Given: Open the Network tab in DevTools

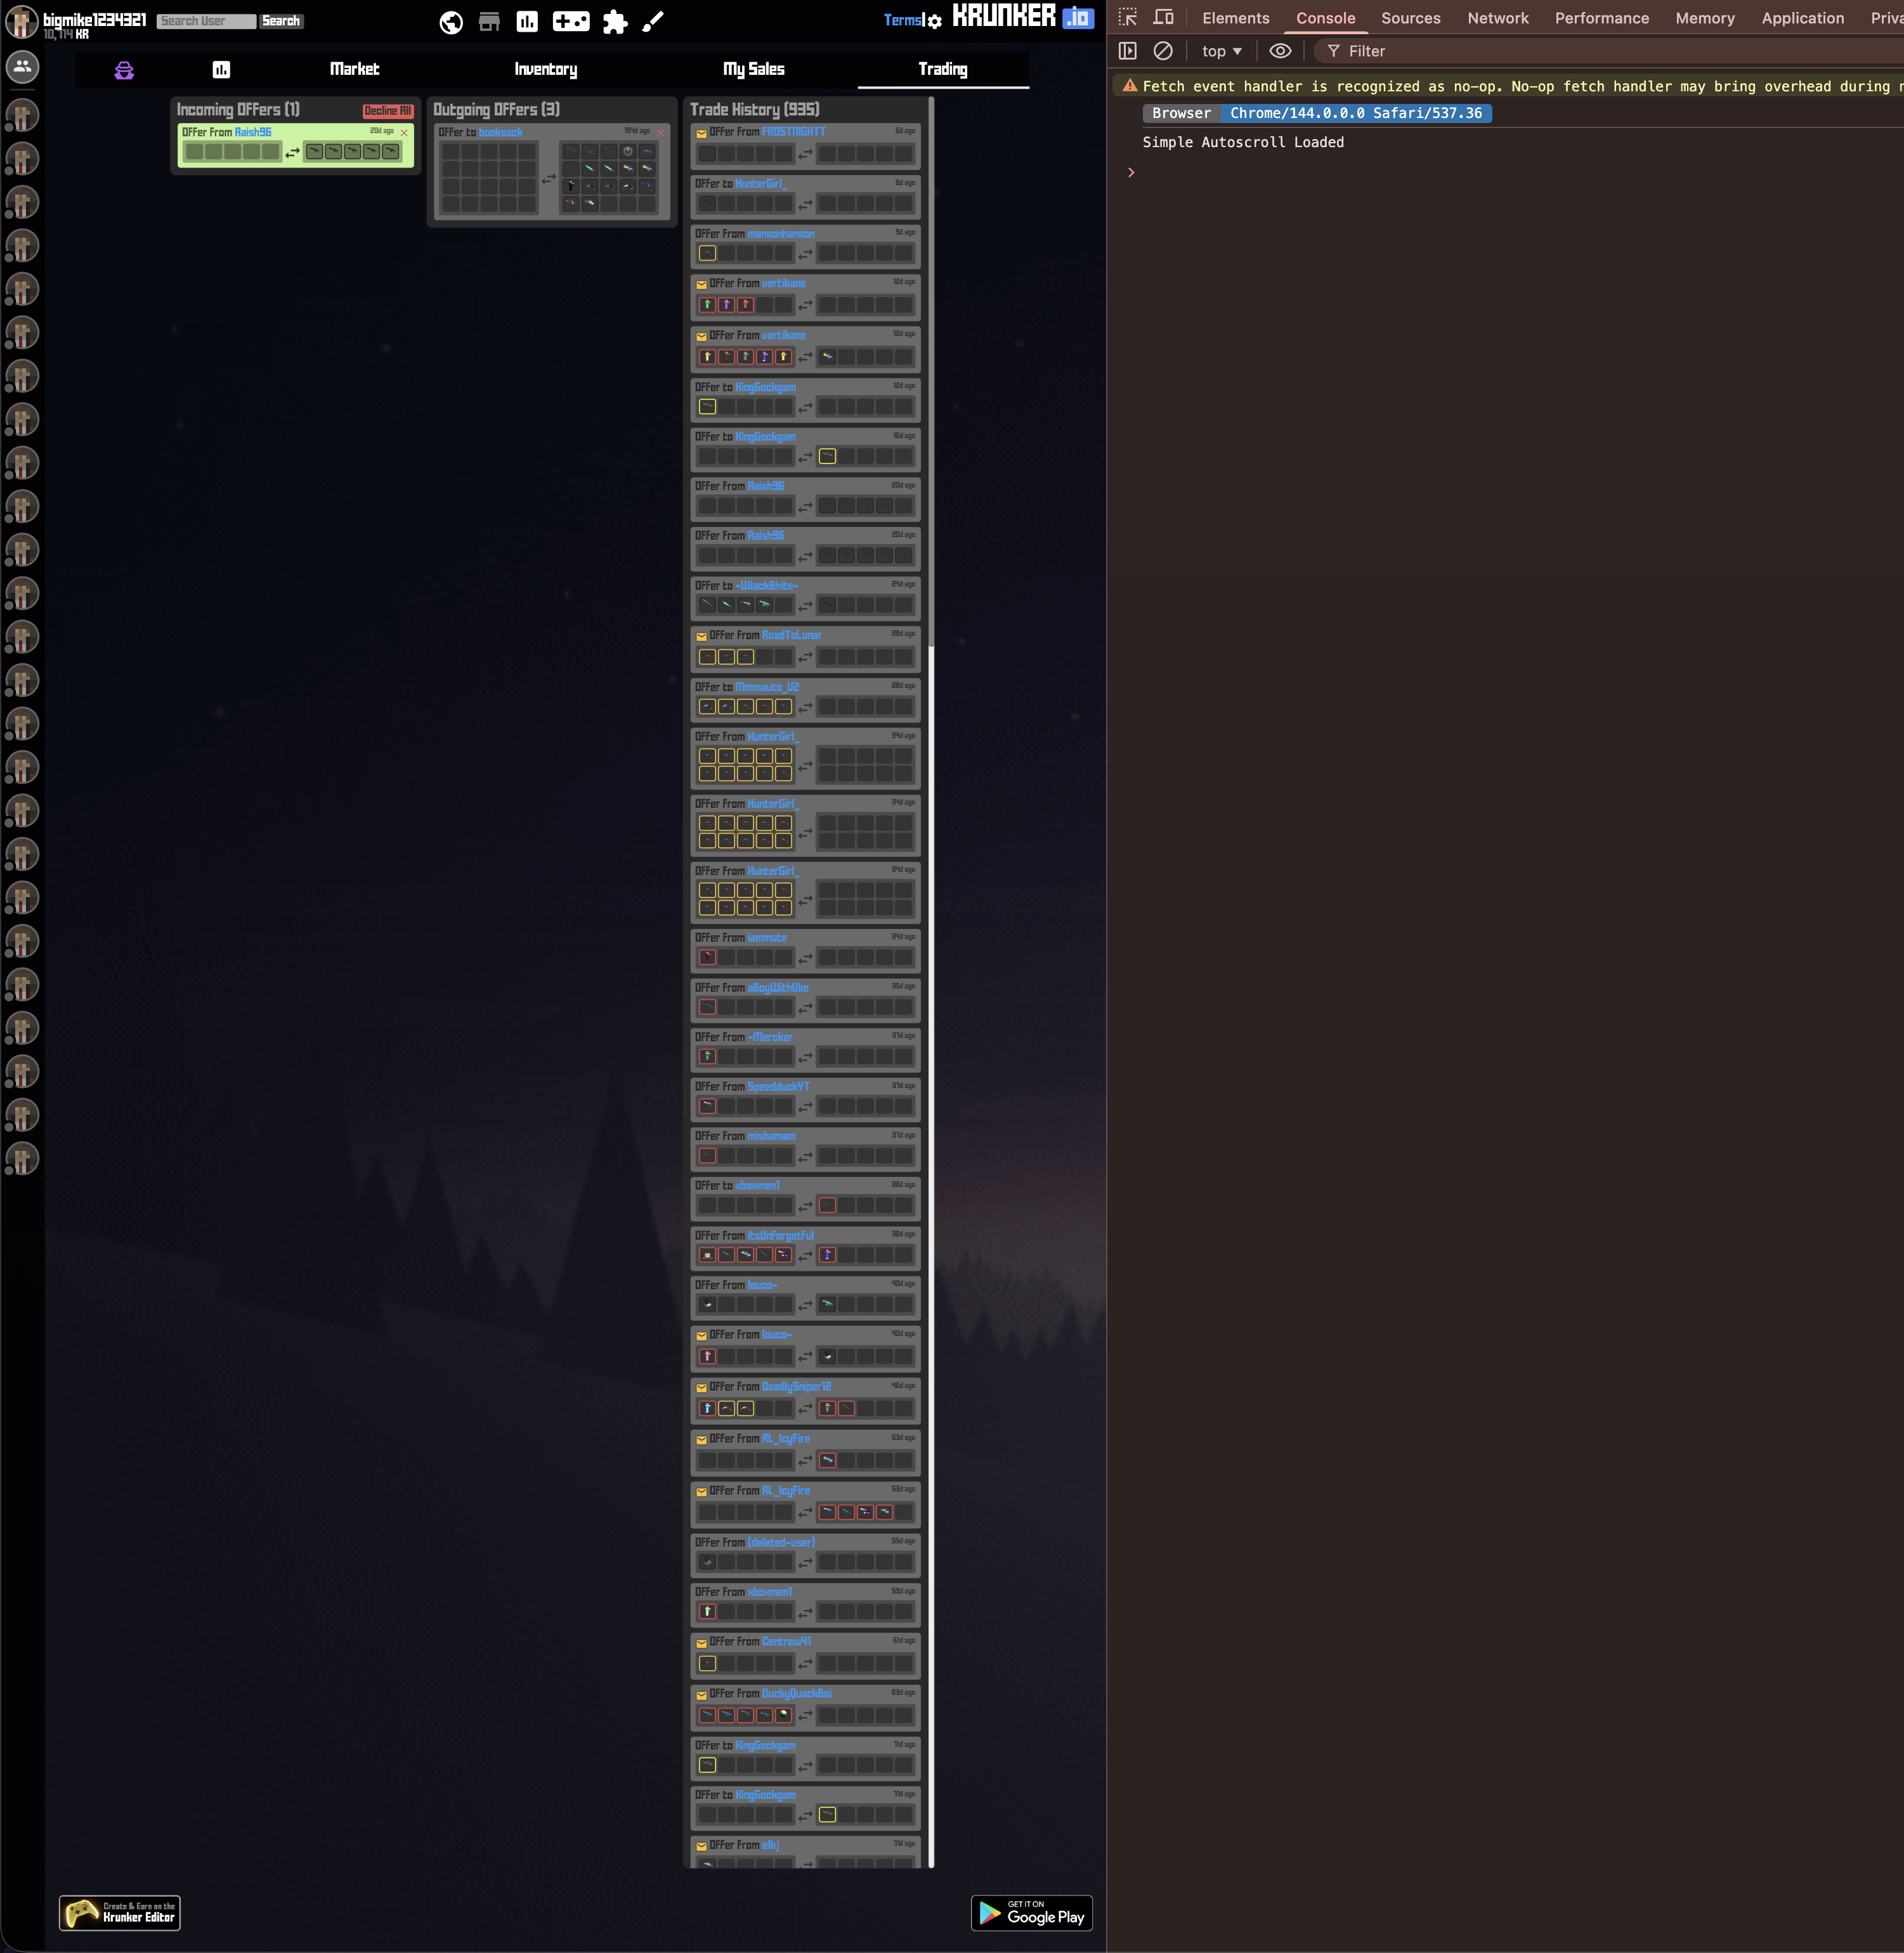Looking at the screenshot, I should pos(1497,18).
